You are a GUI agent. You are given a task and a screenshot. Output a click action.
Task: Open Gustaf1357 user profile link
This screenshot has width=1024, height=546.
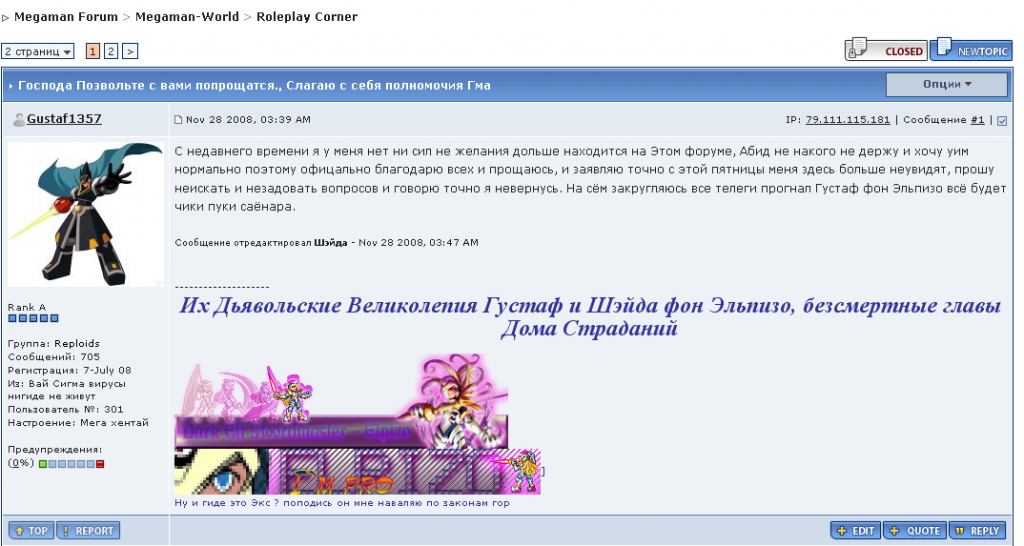[x=64, y=119]
